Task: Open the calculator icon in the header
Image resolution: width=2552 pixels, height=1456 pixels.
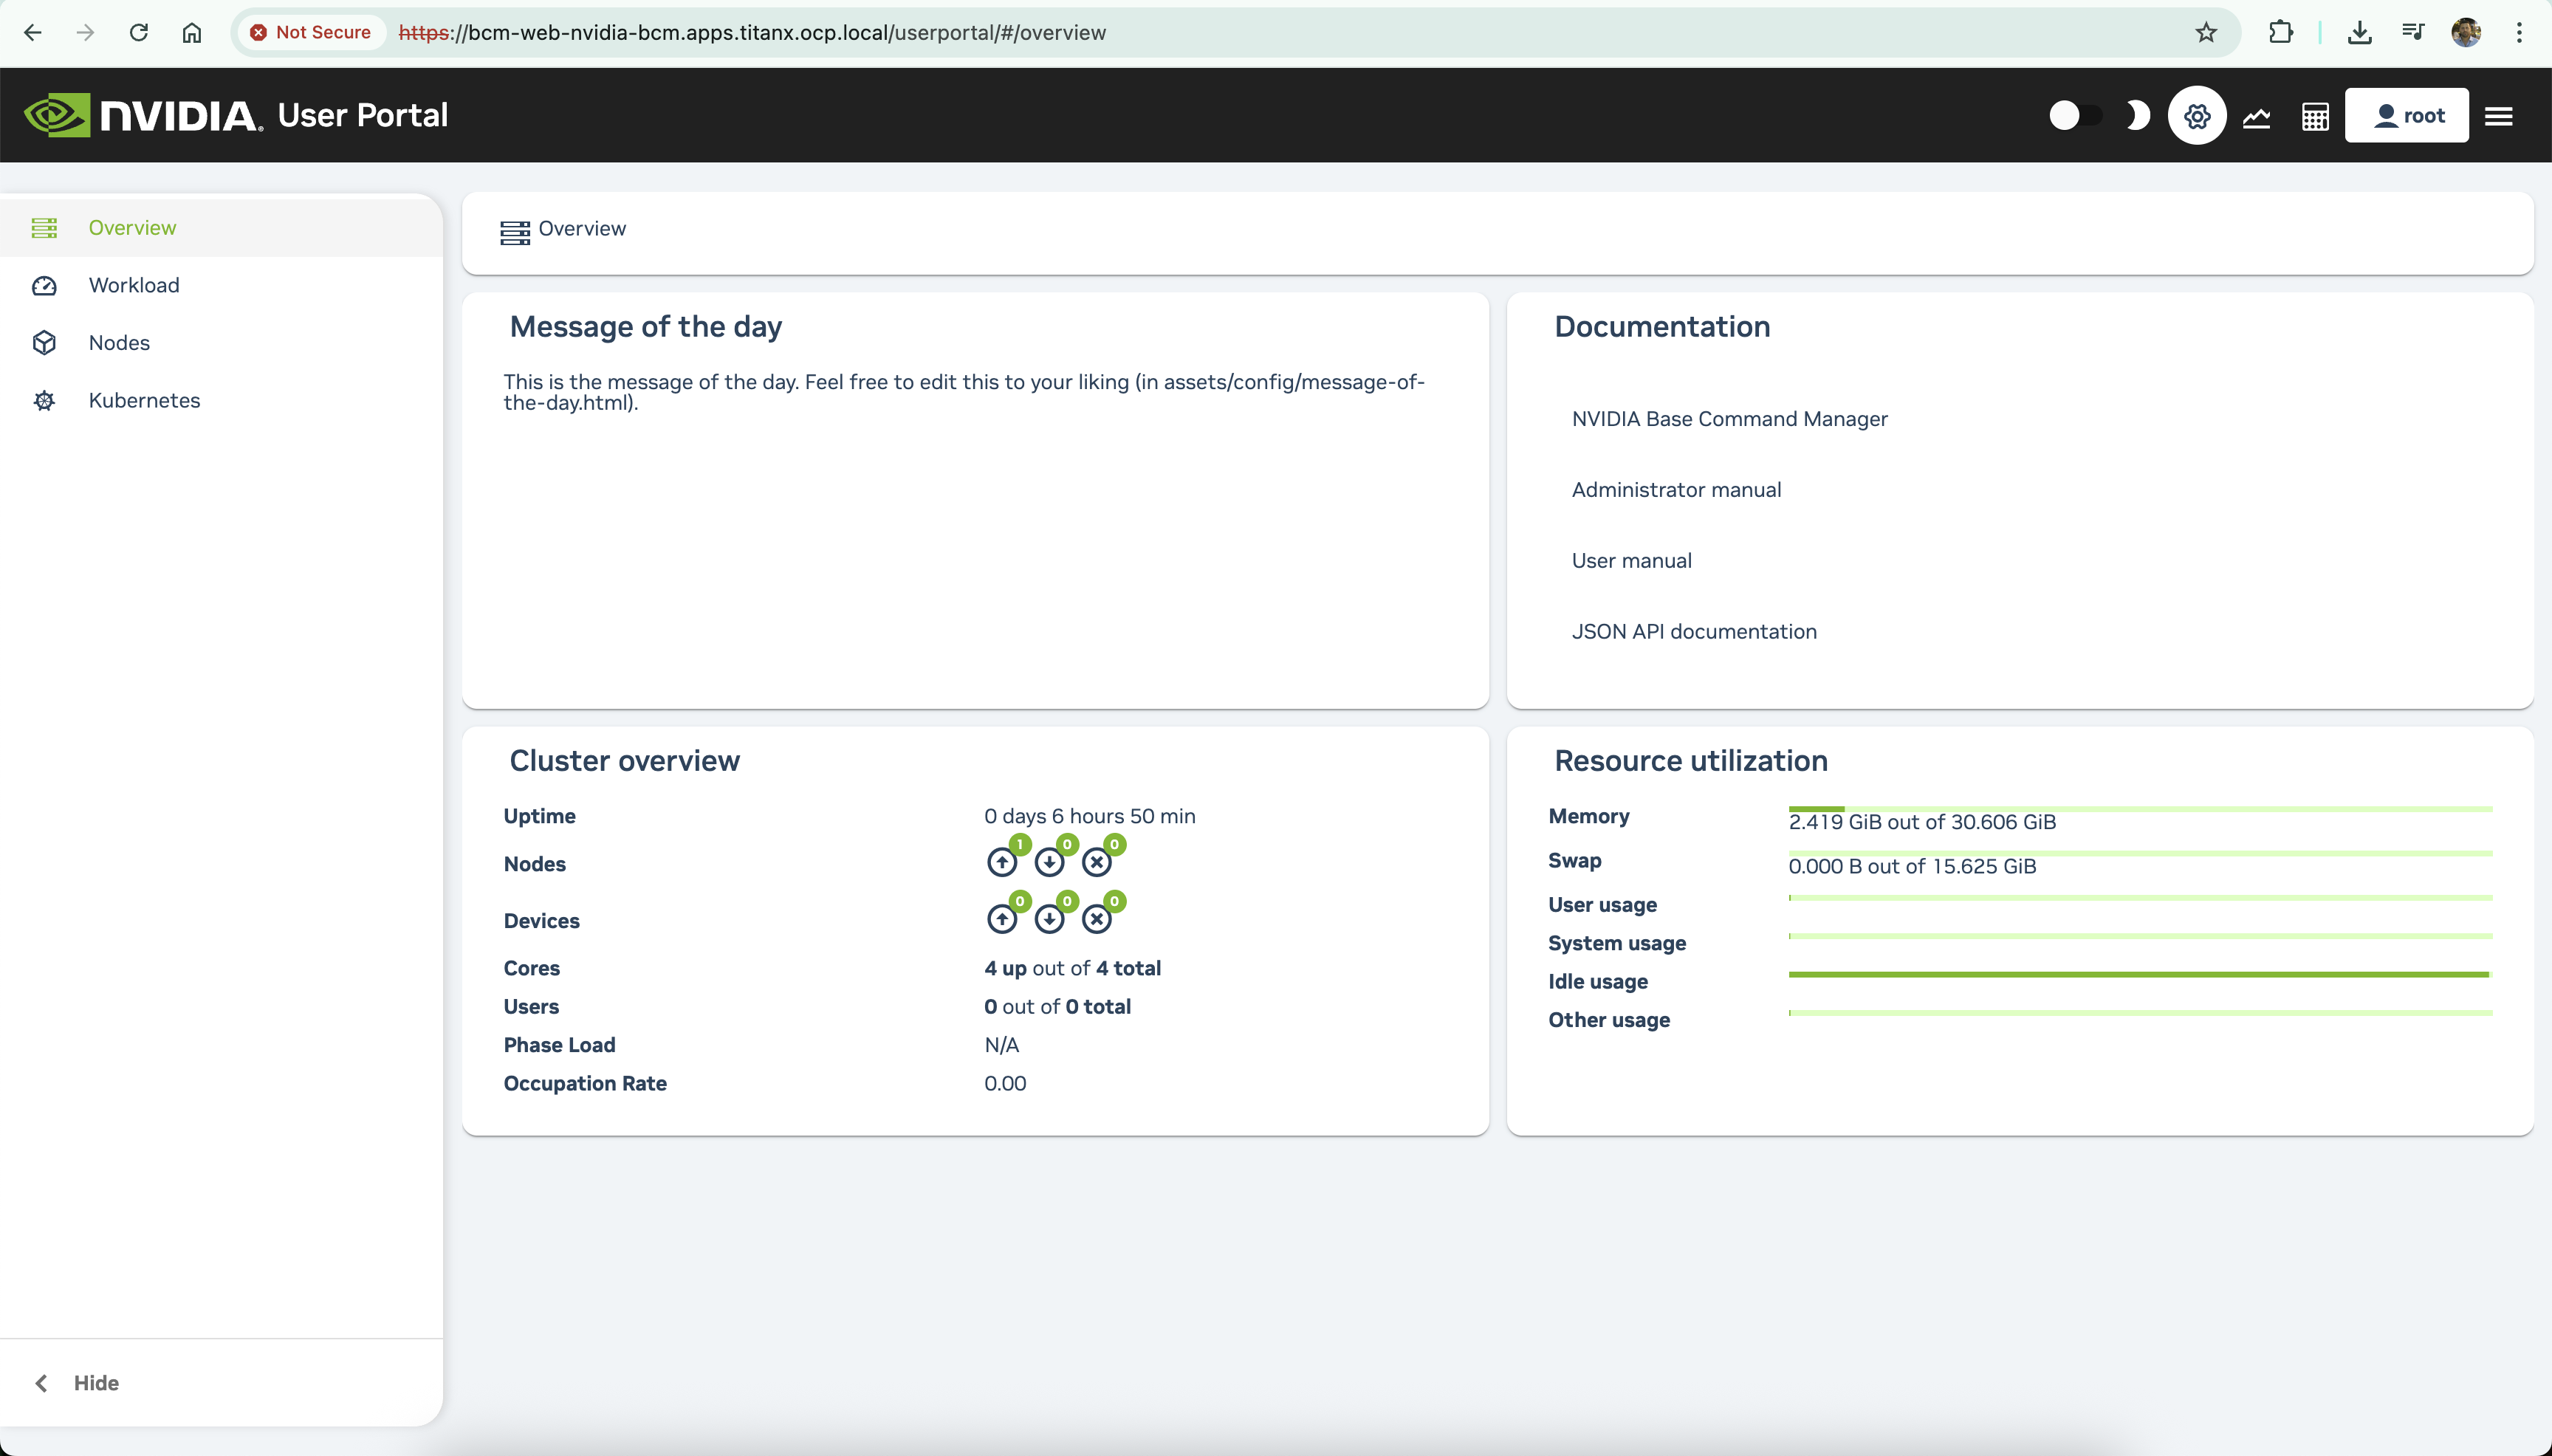Action: click(x=2315, y=115)
